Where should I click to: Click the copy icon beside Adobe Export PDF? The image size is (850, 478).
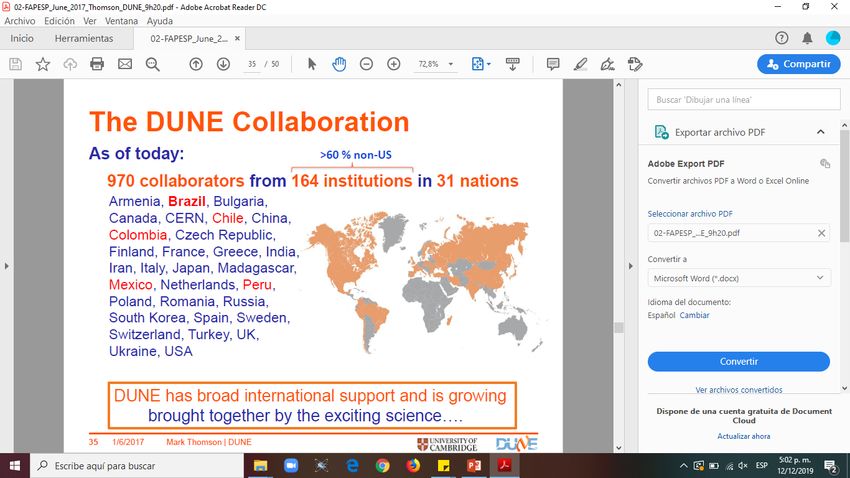825,164
